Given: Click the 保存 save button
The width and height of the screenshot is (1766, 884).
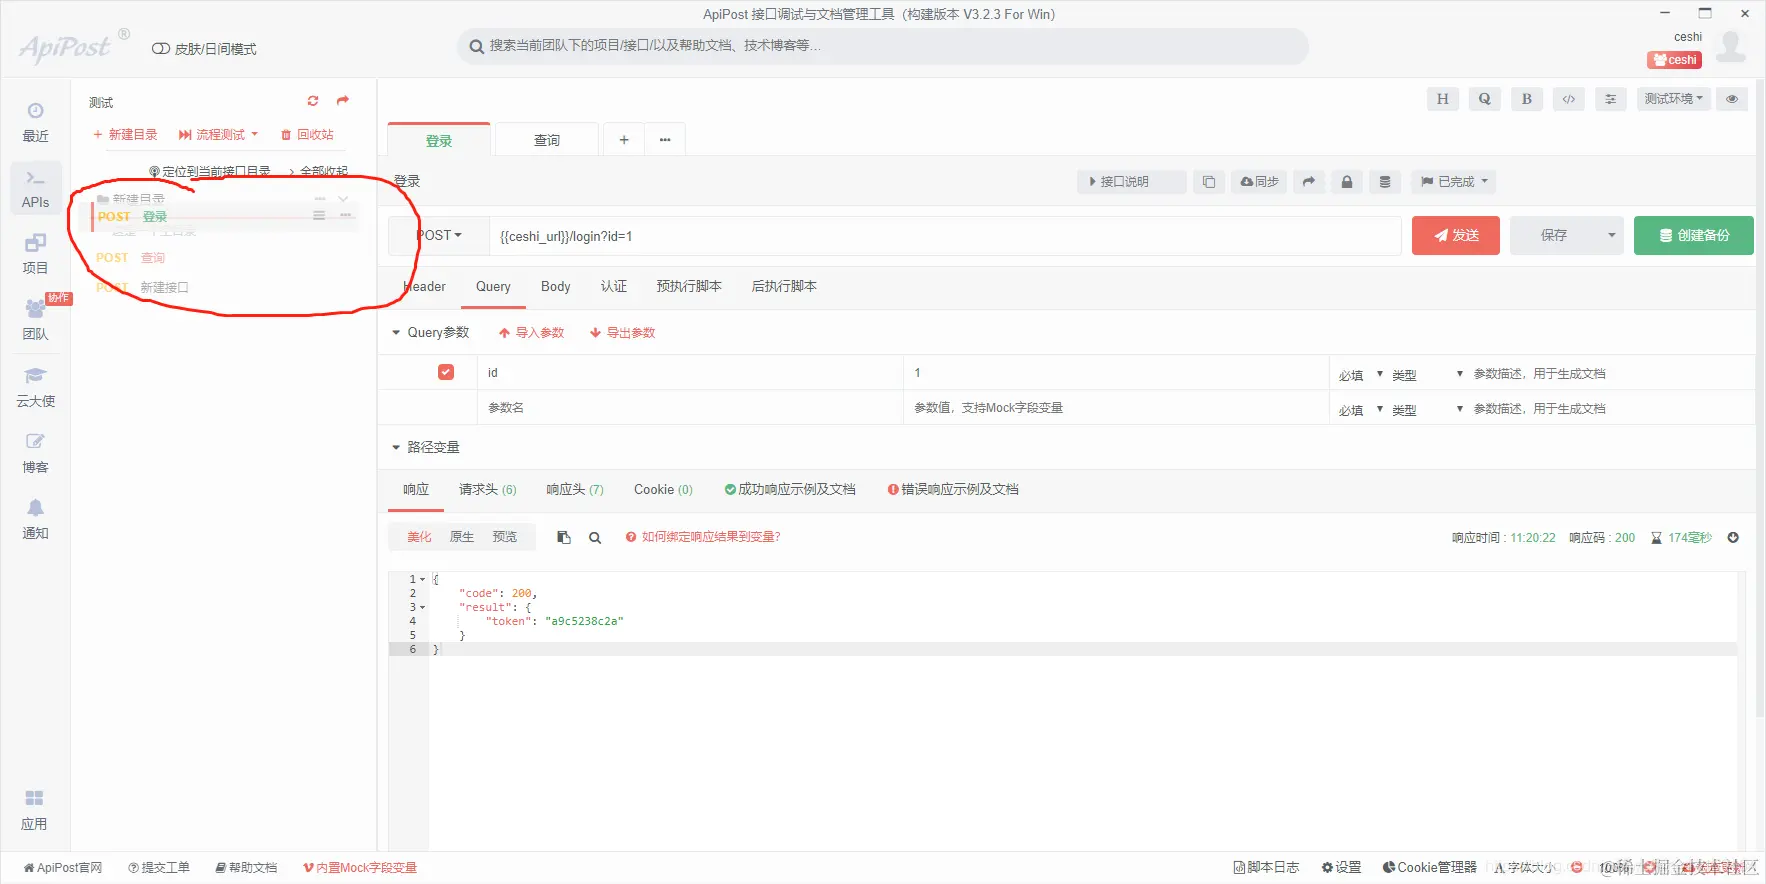Looking at the screenshot, I should click(x=1554, y=236).
